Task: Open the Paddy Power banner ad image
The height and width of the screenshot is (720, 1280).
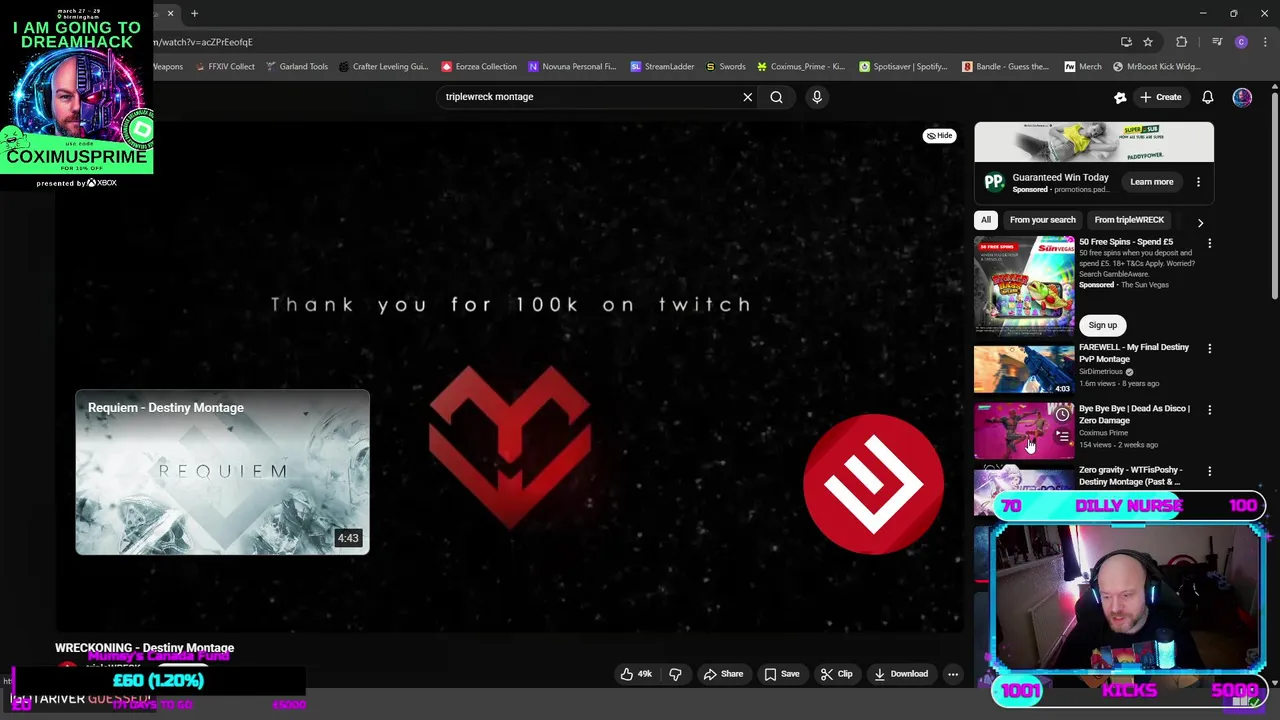Action: (x=1094, y=142)
